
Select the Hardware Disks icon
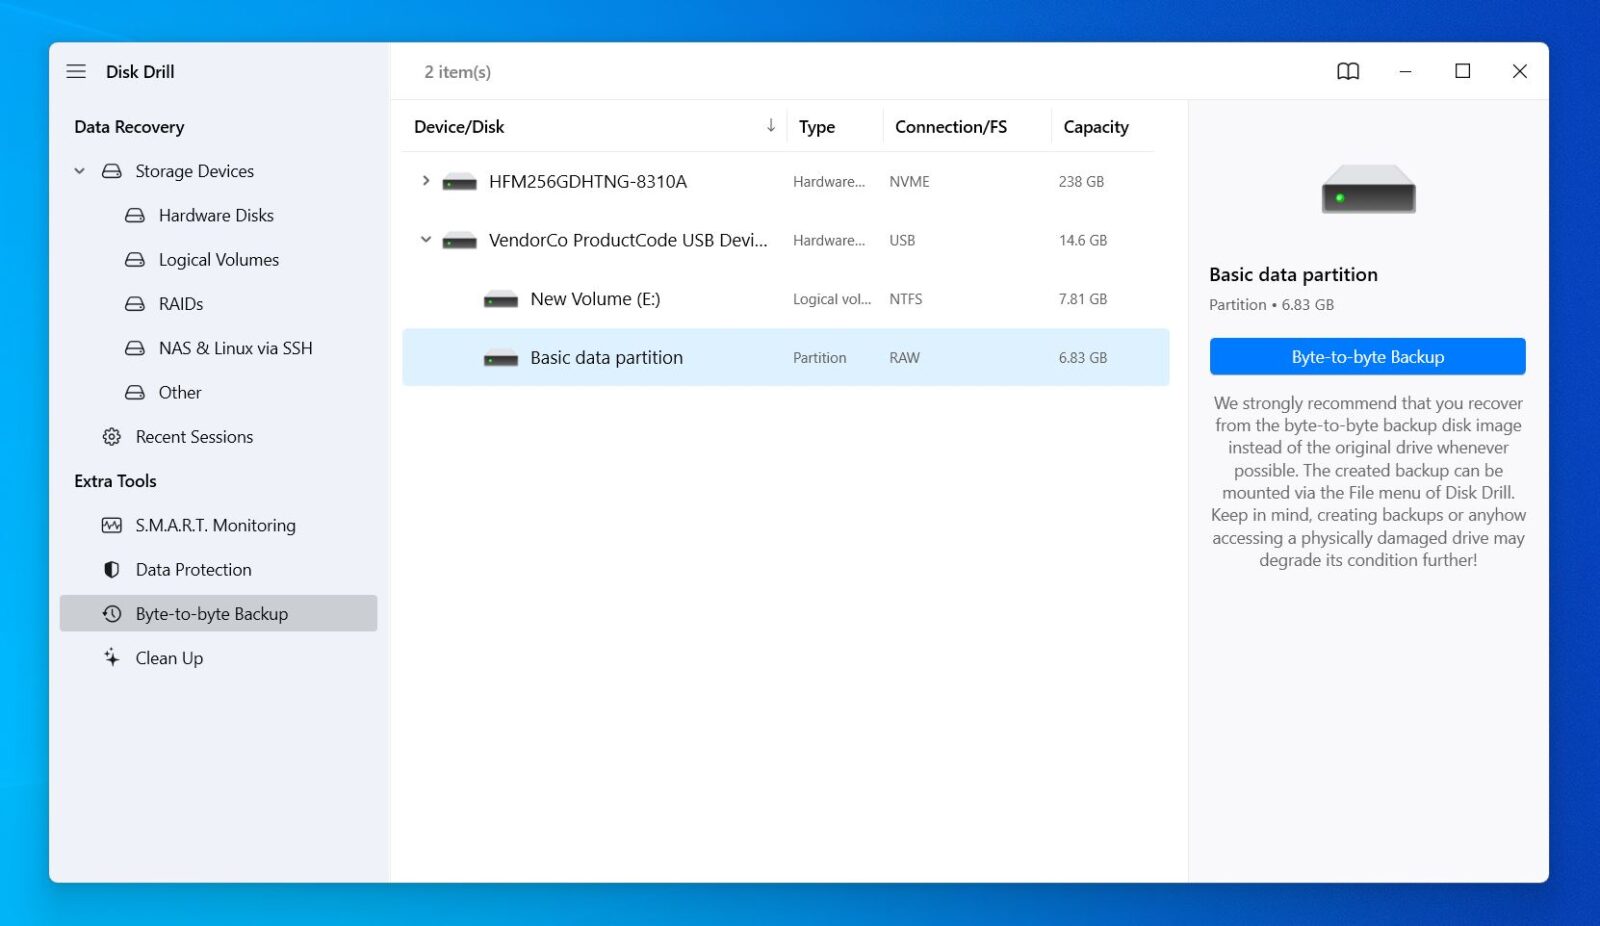(135, 215)
